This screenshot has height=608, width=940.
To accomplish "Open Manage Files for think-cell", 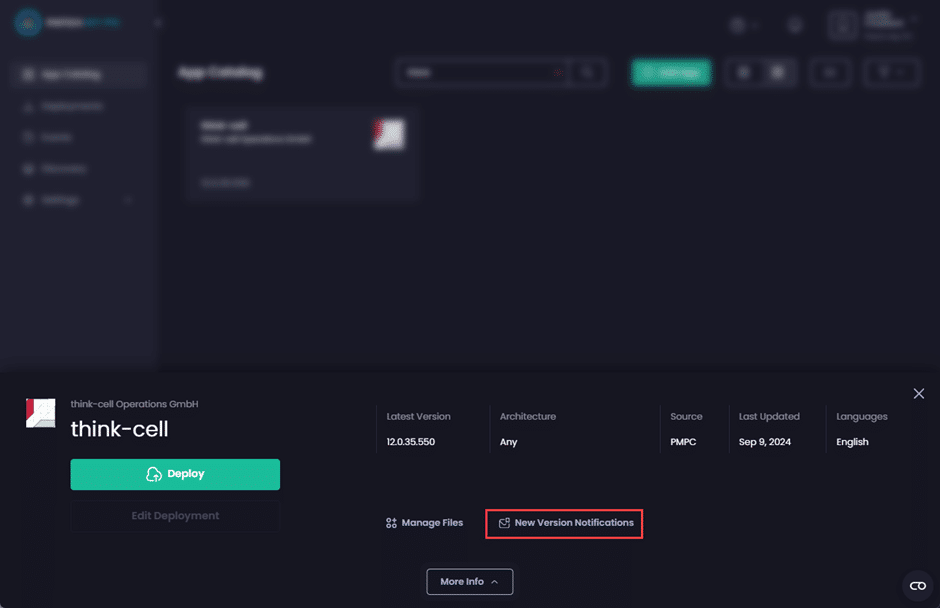I will pos(424,523).
